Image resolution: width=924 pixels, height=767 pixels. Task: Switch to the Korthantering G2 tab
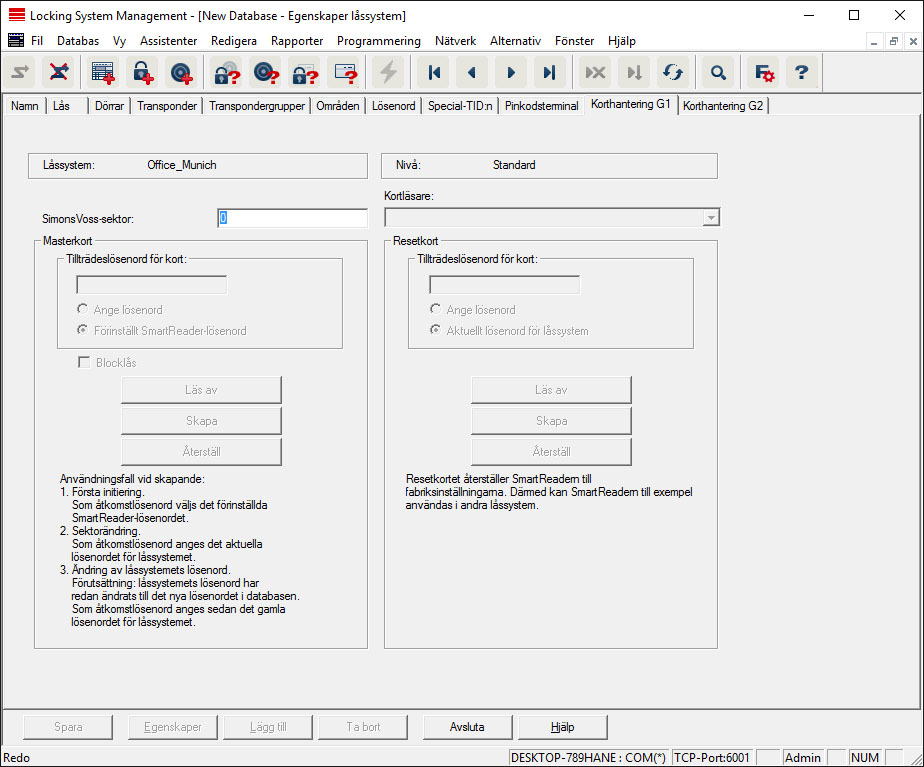722,105
